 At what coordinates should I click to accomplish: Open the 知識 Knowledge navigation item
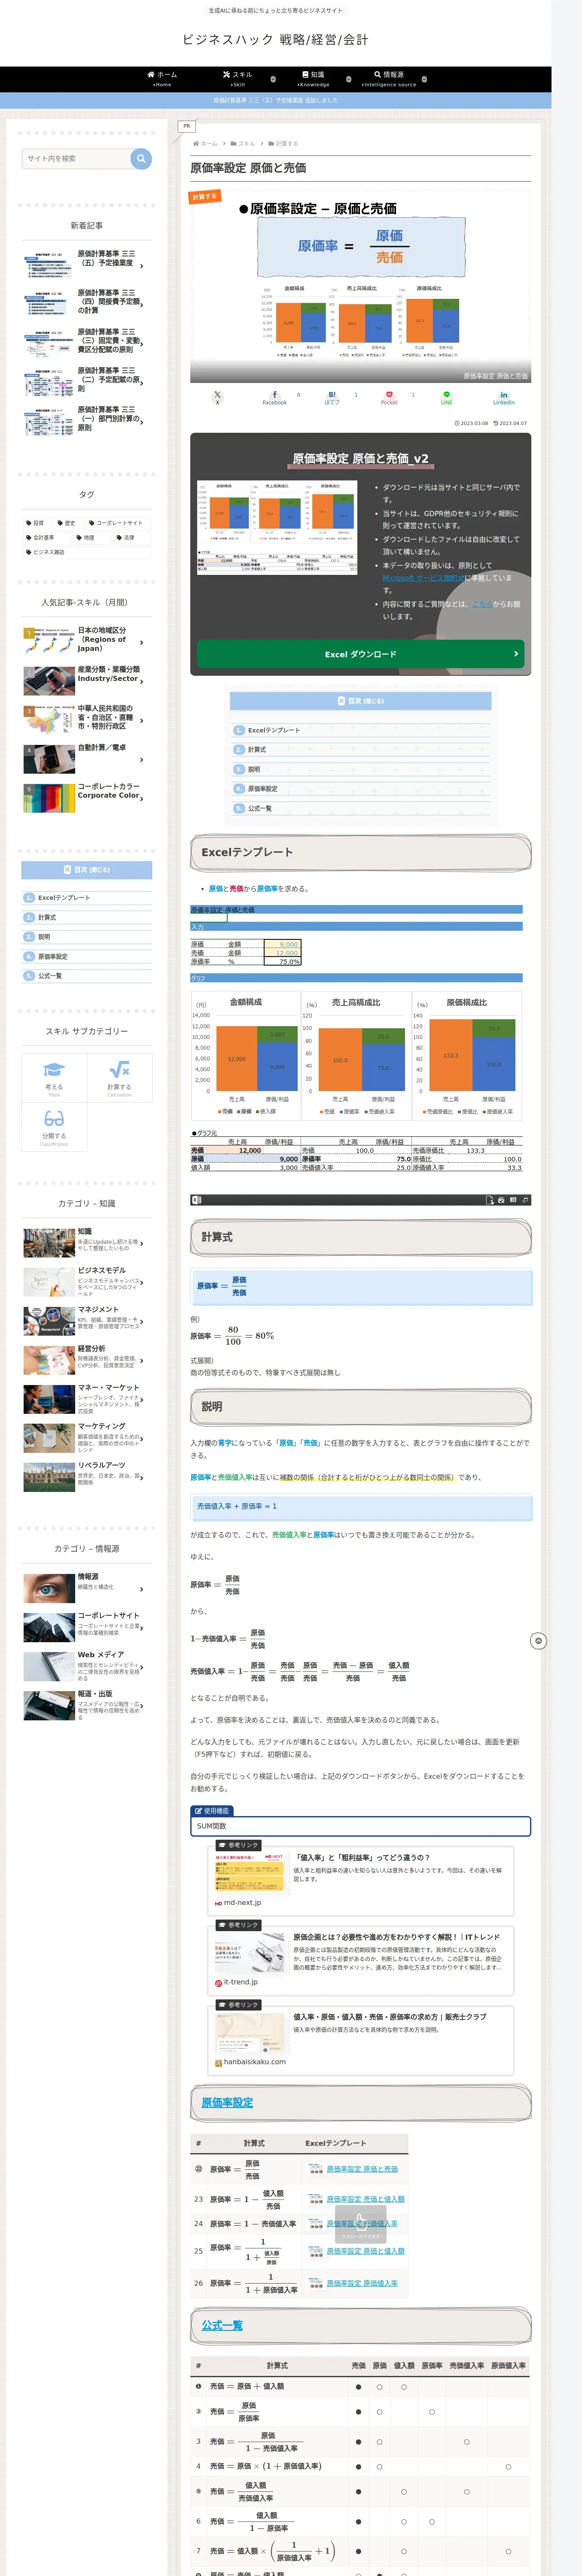(313, 79)
